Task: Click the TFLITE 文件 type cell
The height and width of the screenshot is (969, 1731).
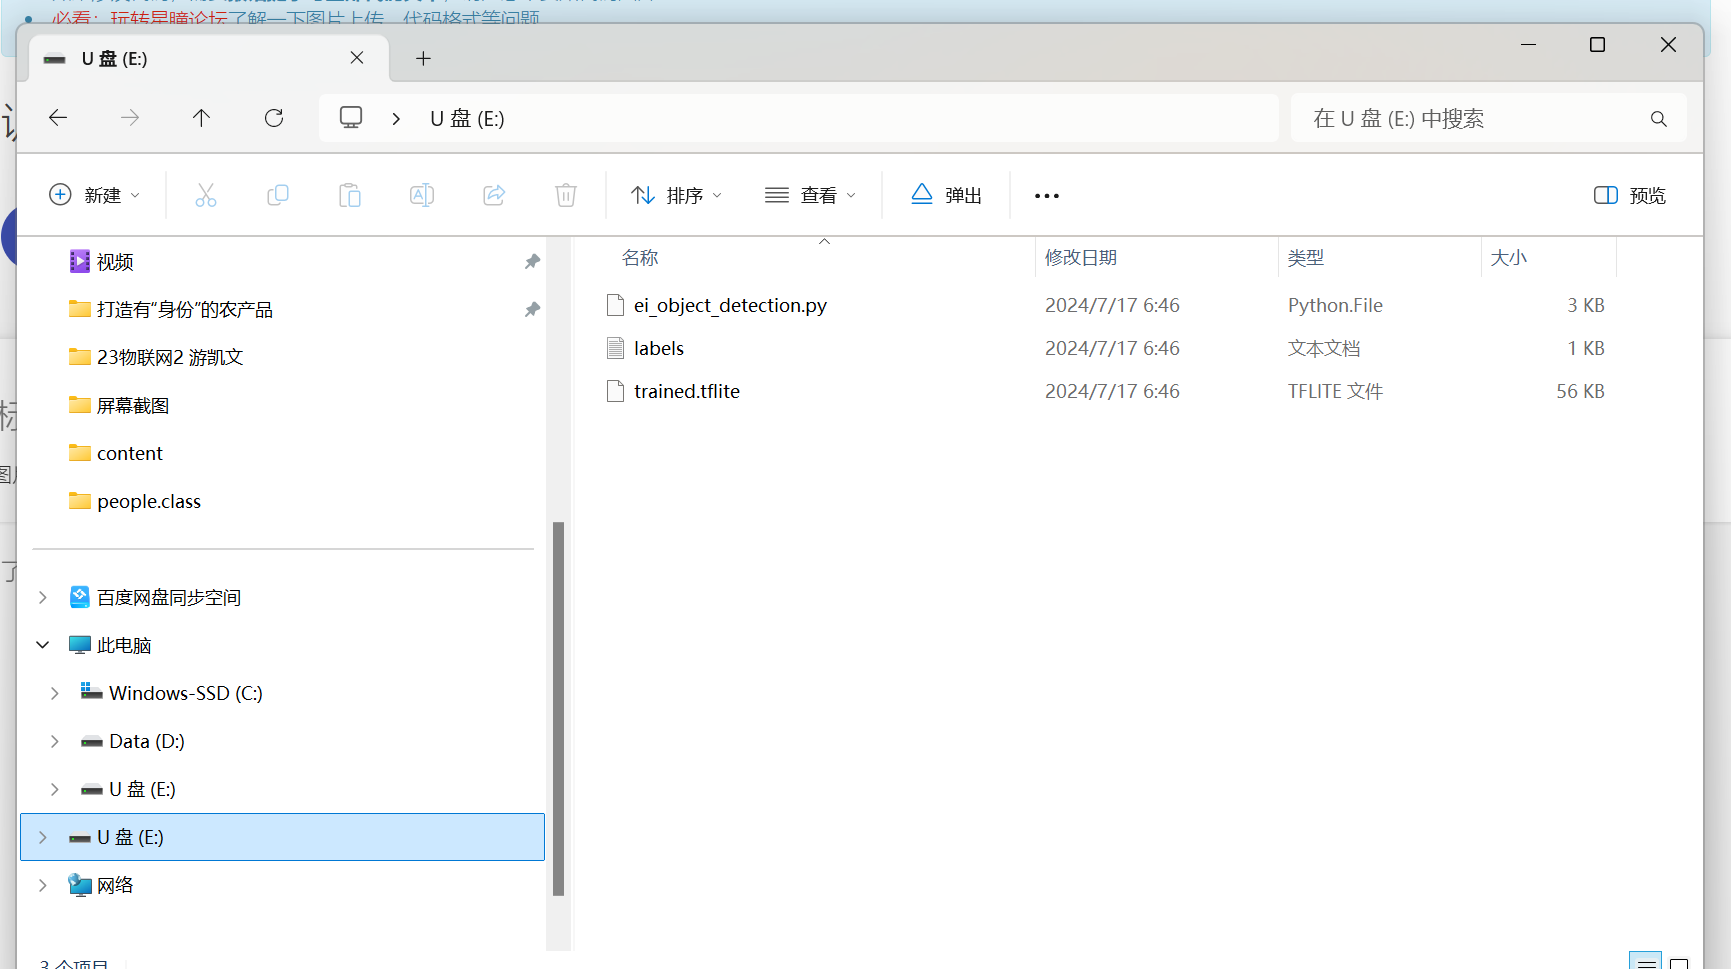Action: [1335, 391]
